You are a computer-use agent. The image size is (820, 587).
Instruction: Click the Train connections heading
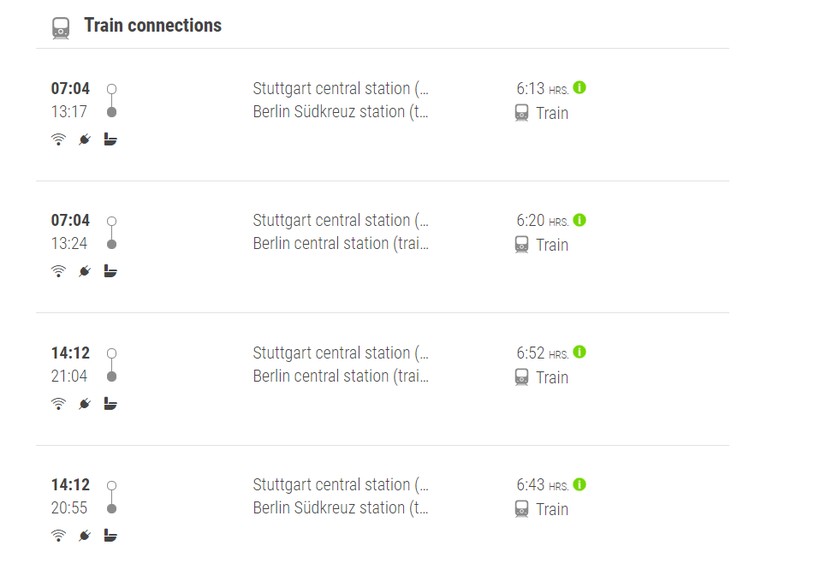coord(152,26)
